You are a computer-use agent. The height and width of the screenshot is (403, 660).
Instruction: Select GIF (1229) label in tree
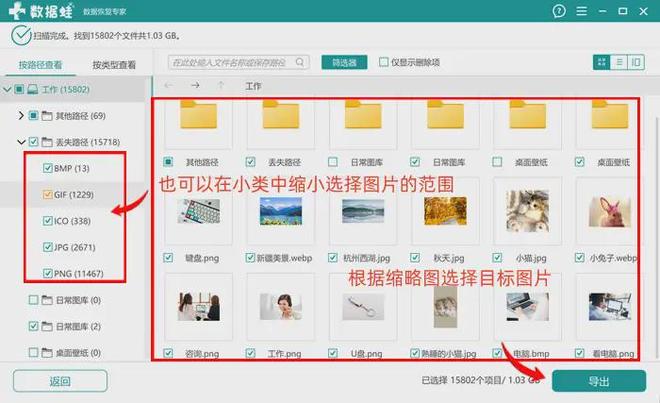[x=74, y=195]
